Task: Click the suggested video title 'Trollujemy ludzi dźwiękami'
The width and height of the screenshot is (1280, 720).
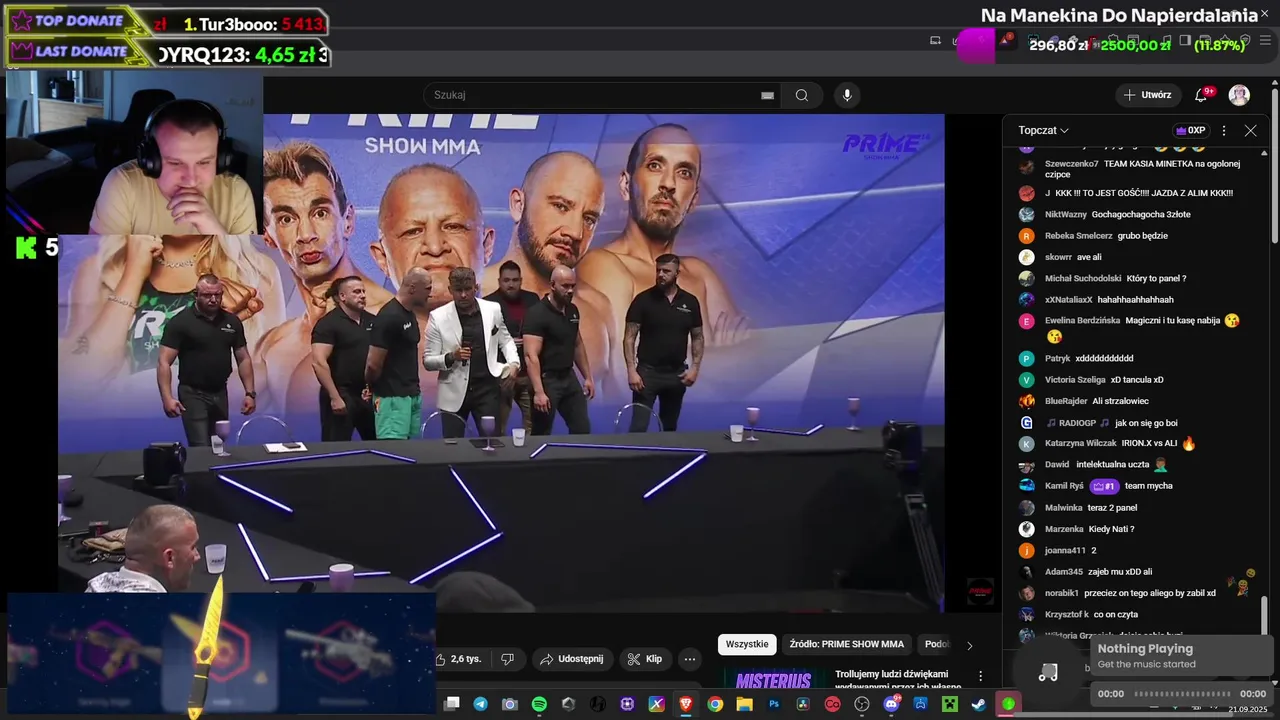Action: pos(892,674)
